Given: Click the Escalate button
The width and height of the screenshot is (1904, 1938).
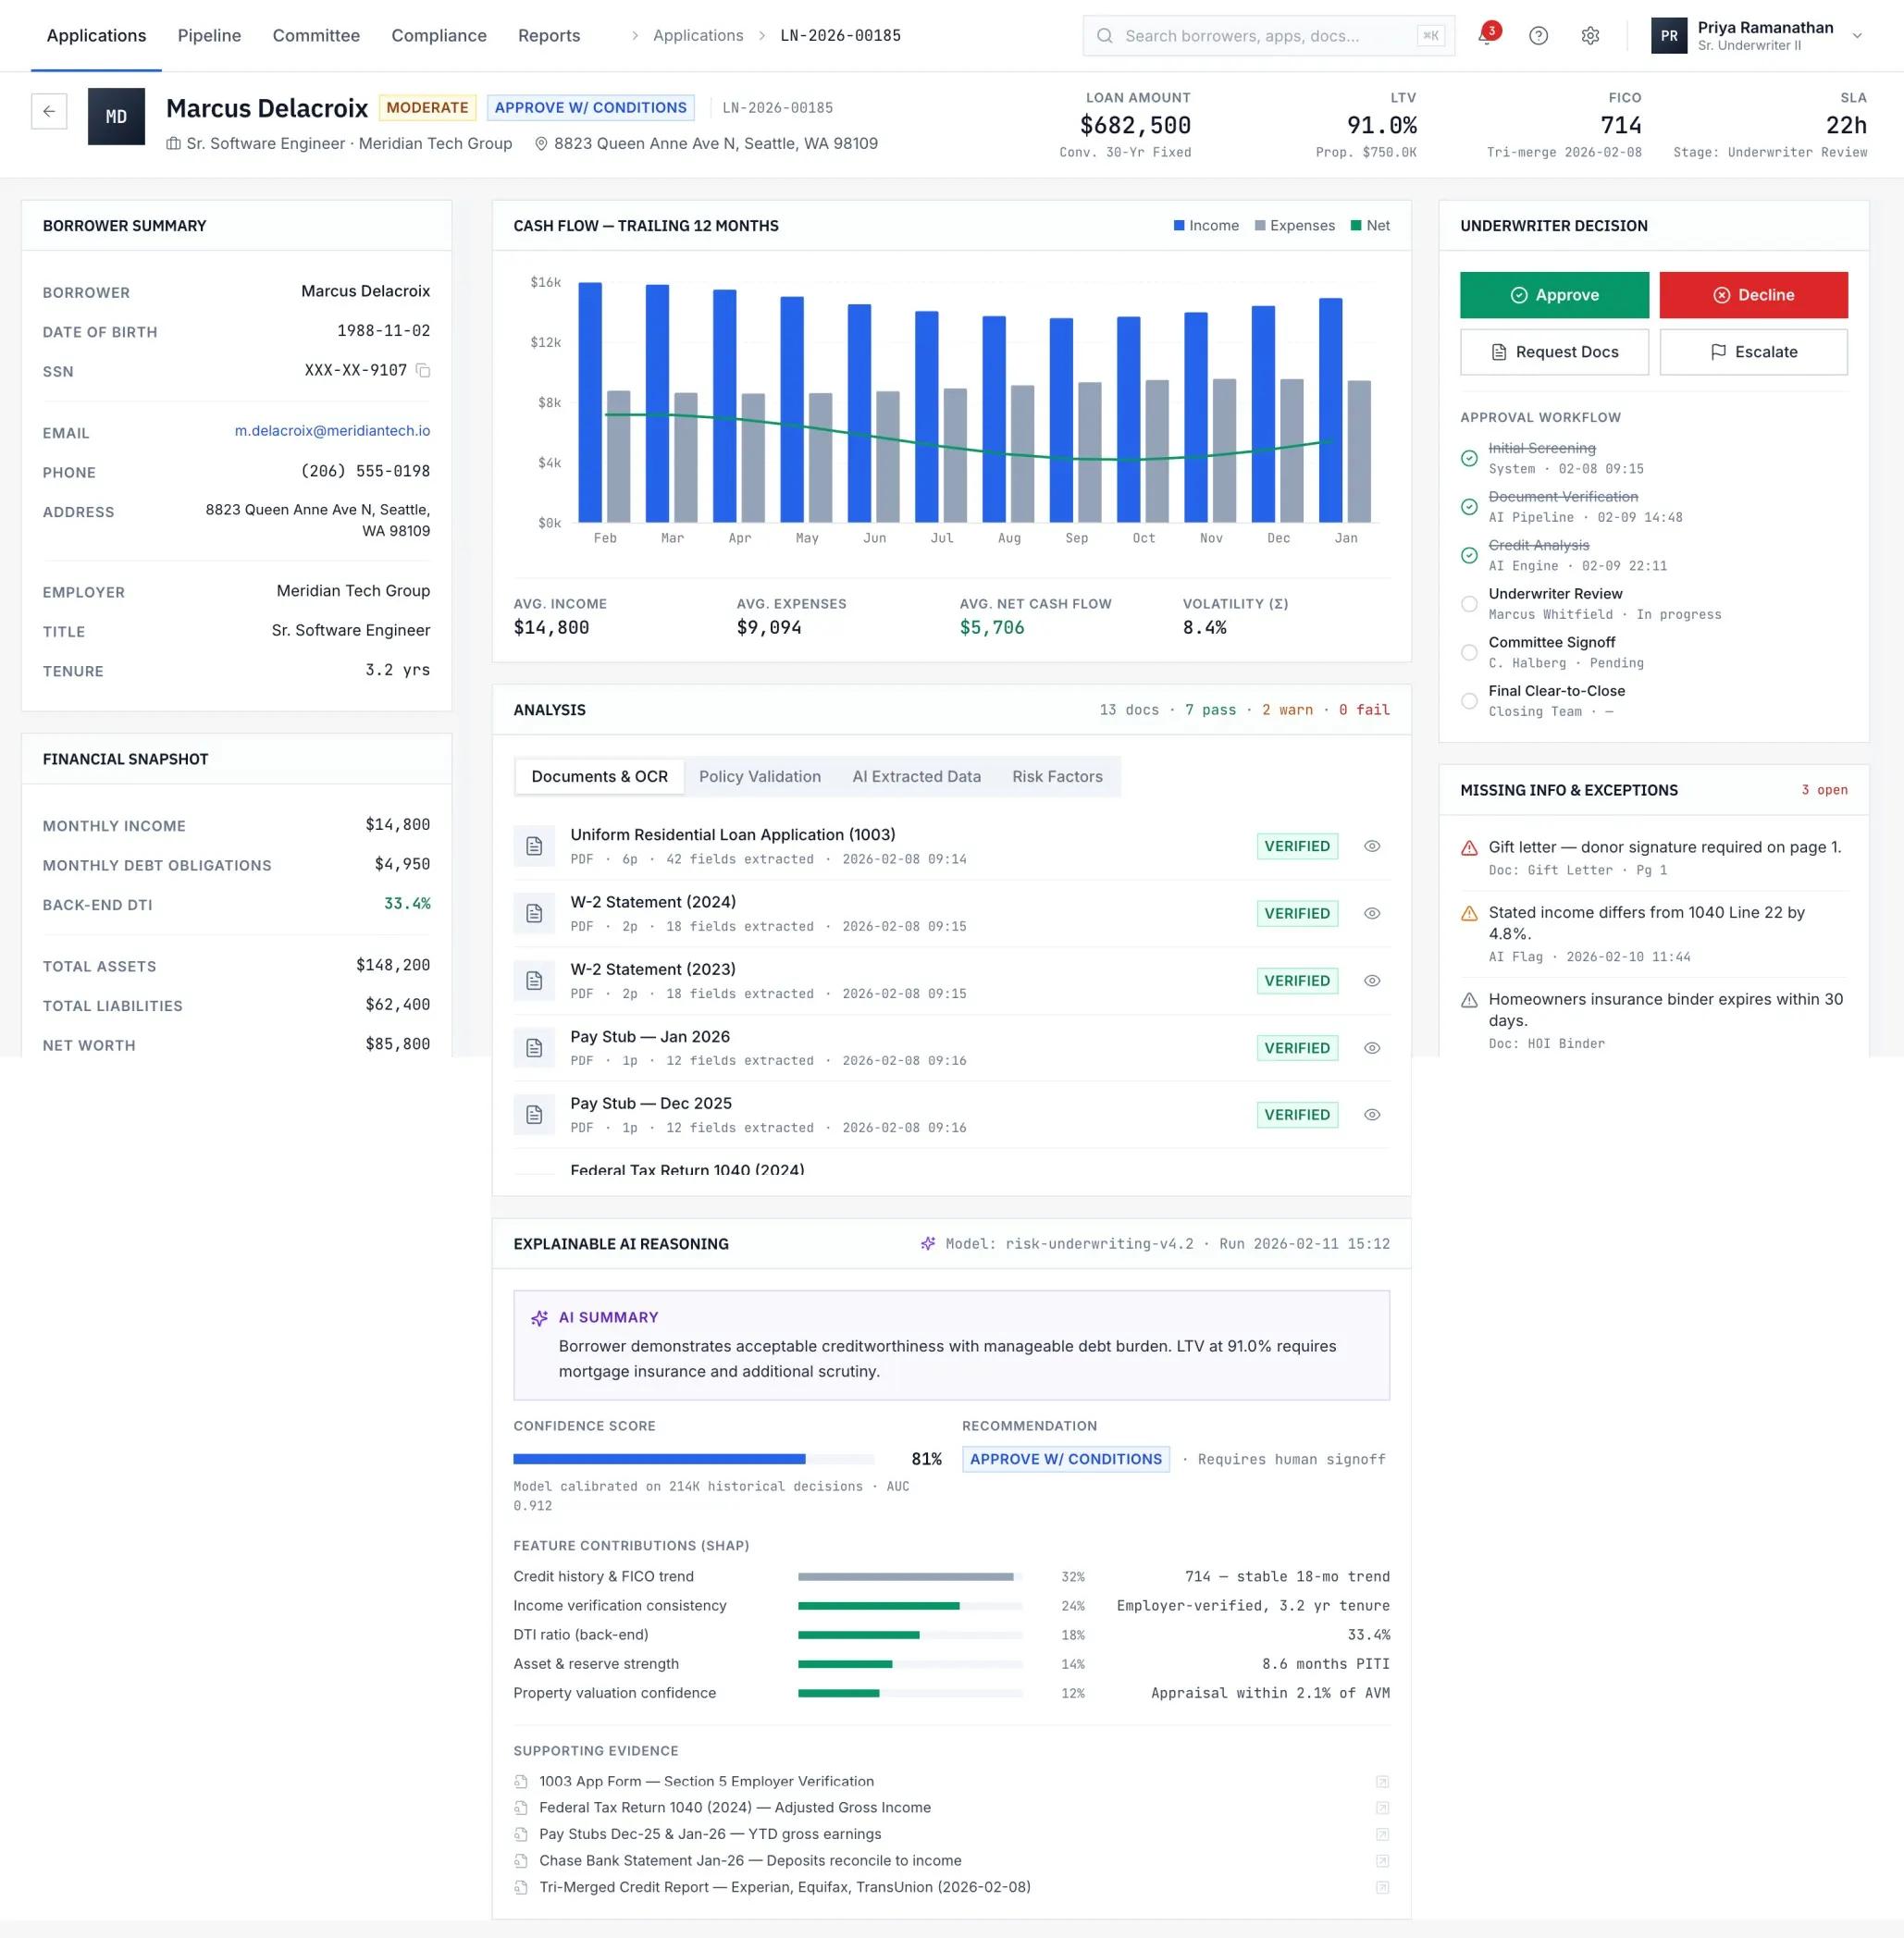Looking at the screenshot, I should click(1753, 352).
